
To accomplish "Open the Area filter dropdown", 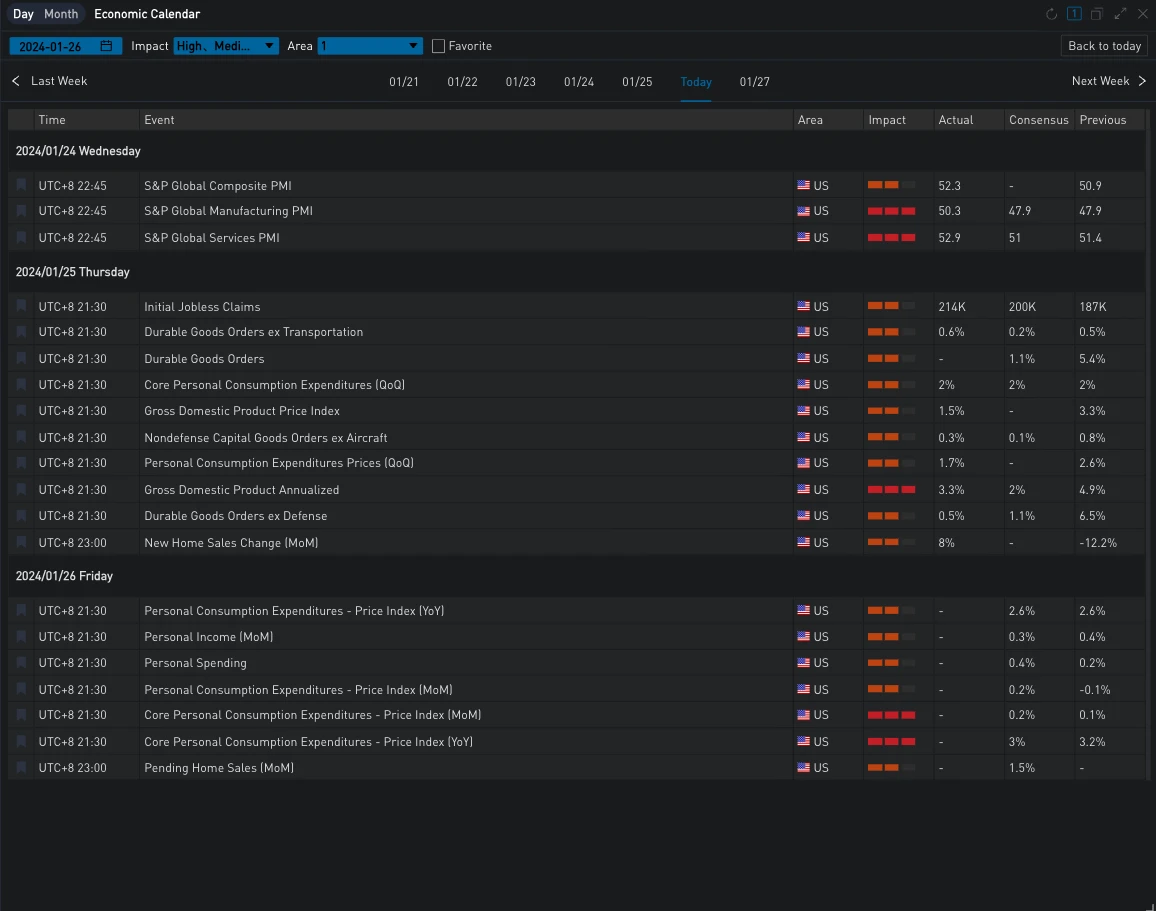I will coord(370,46).
